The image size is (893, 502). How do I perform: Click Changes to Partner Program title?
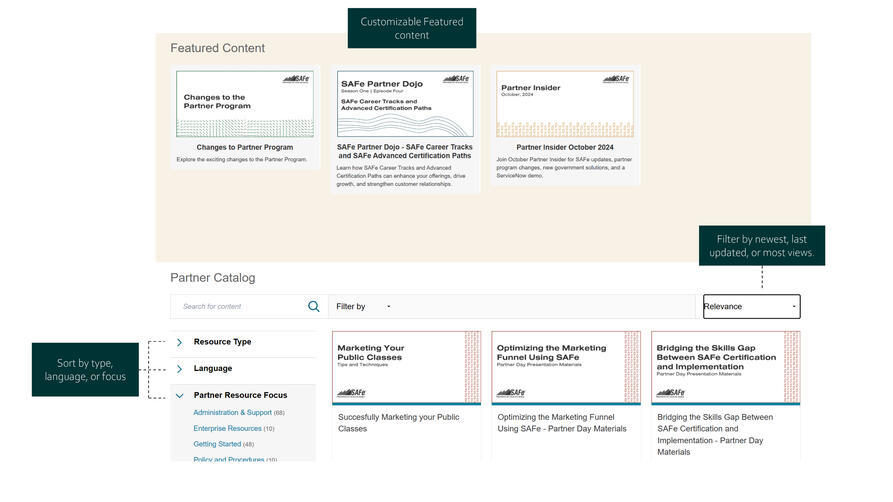(245, 148)
